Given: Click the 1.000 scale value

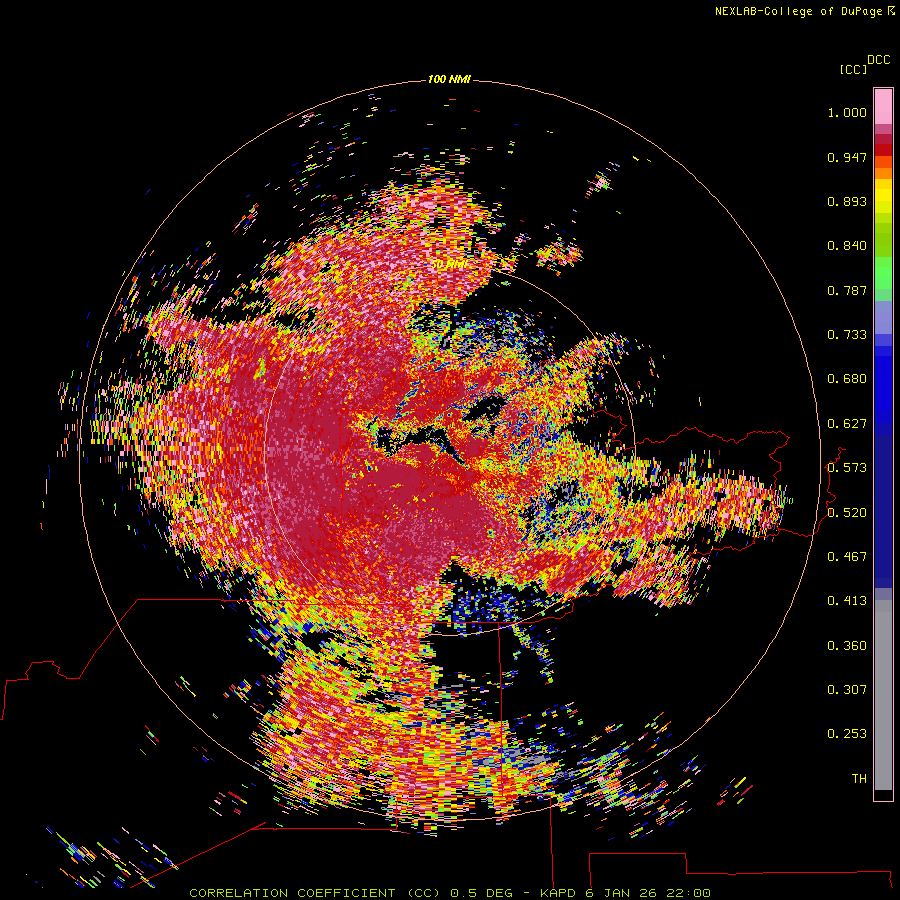Looking at the screenshot, I should 847,112.
